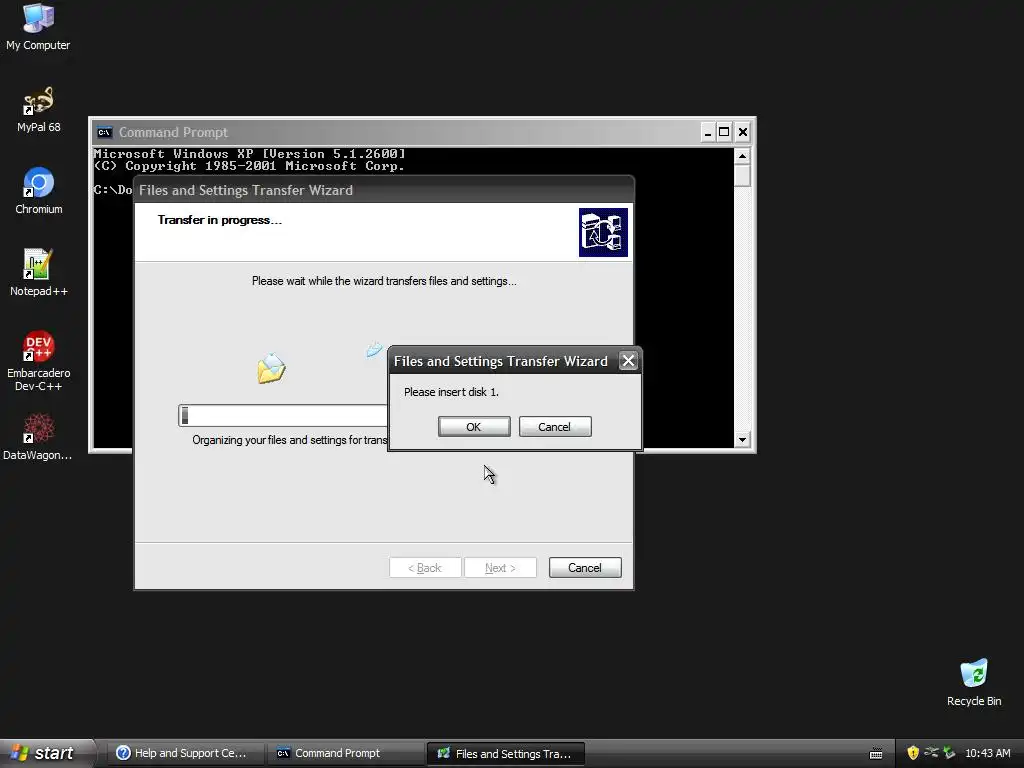Click the tray icon beside the clock

tap(949, 753)
